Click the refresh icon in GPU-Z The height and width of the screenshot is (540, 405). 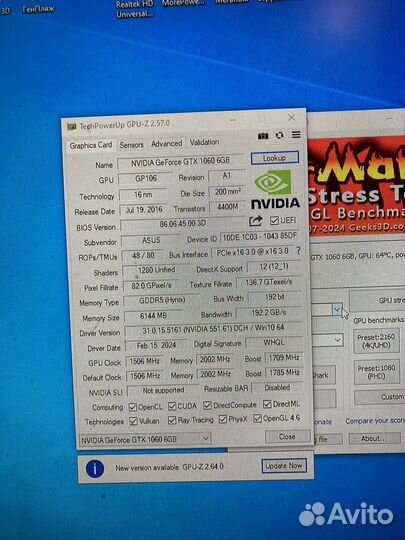click(x=279, y=135)
